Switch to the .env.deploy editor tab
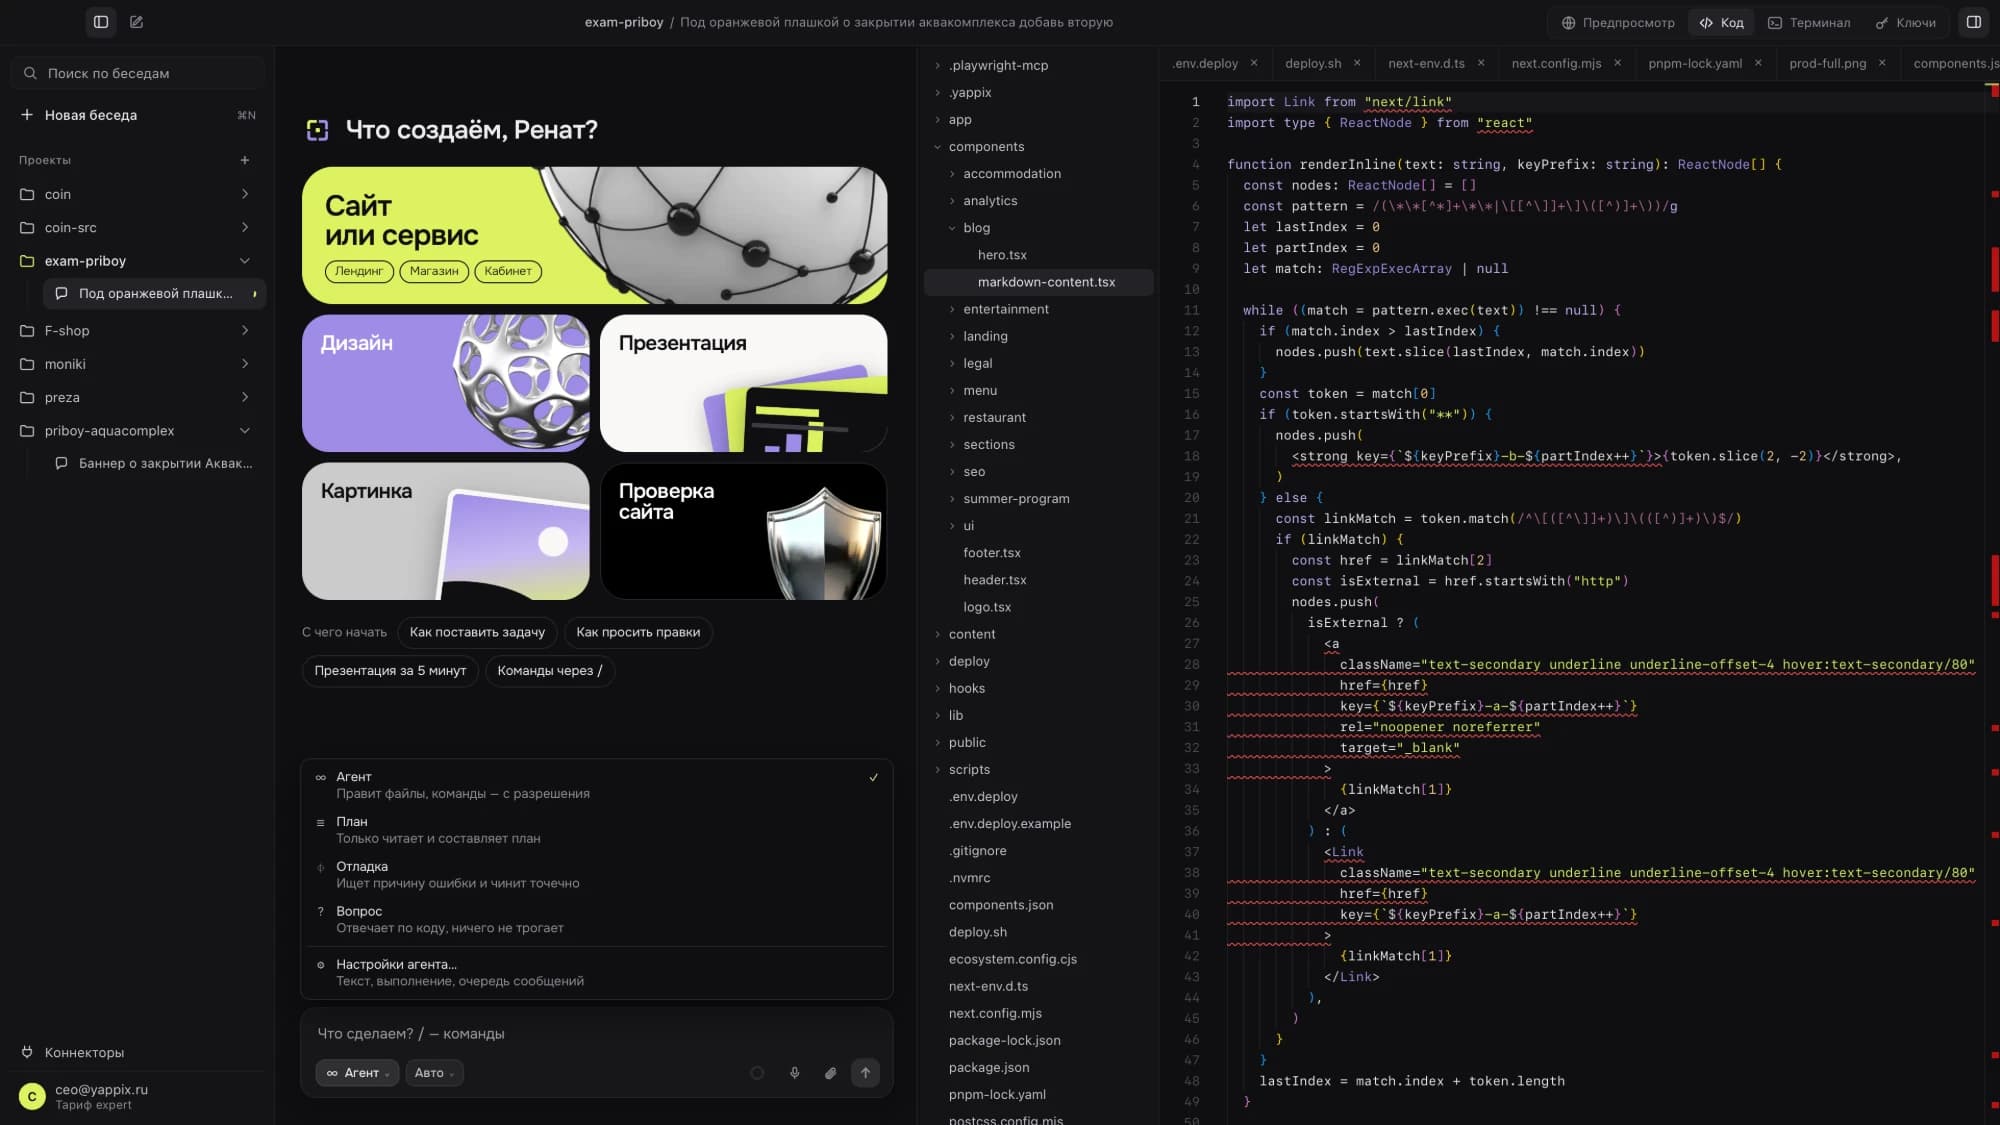The image size is (2000, 1125). point(1205,63)
